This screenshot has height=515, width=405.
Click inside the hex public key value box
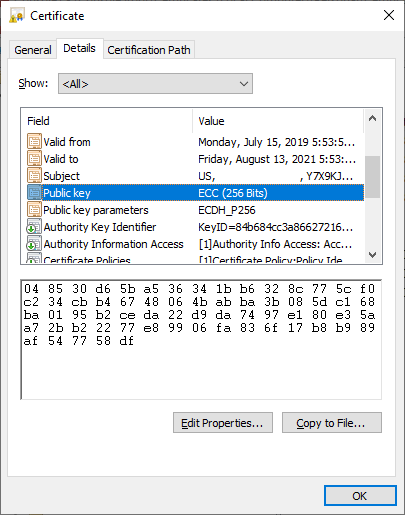[x=201, y=339]
